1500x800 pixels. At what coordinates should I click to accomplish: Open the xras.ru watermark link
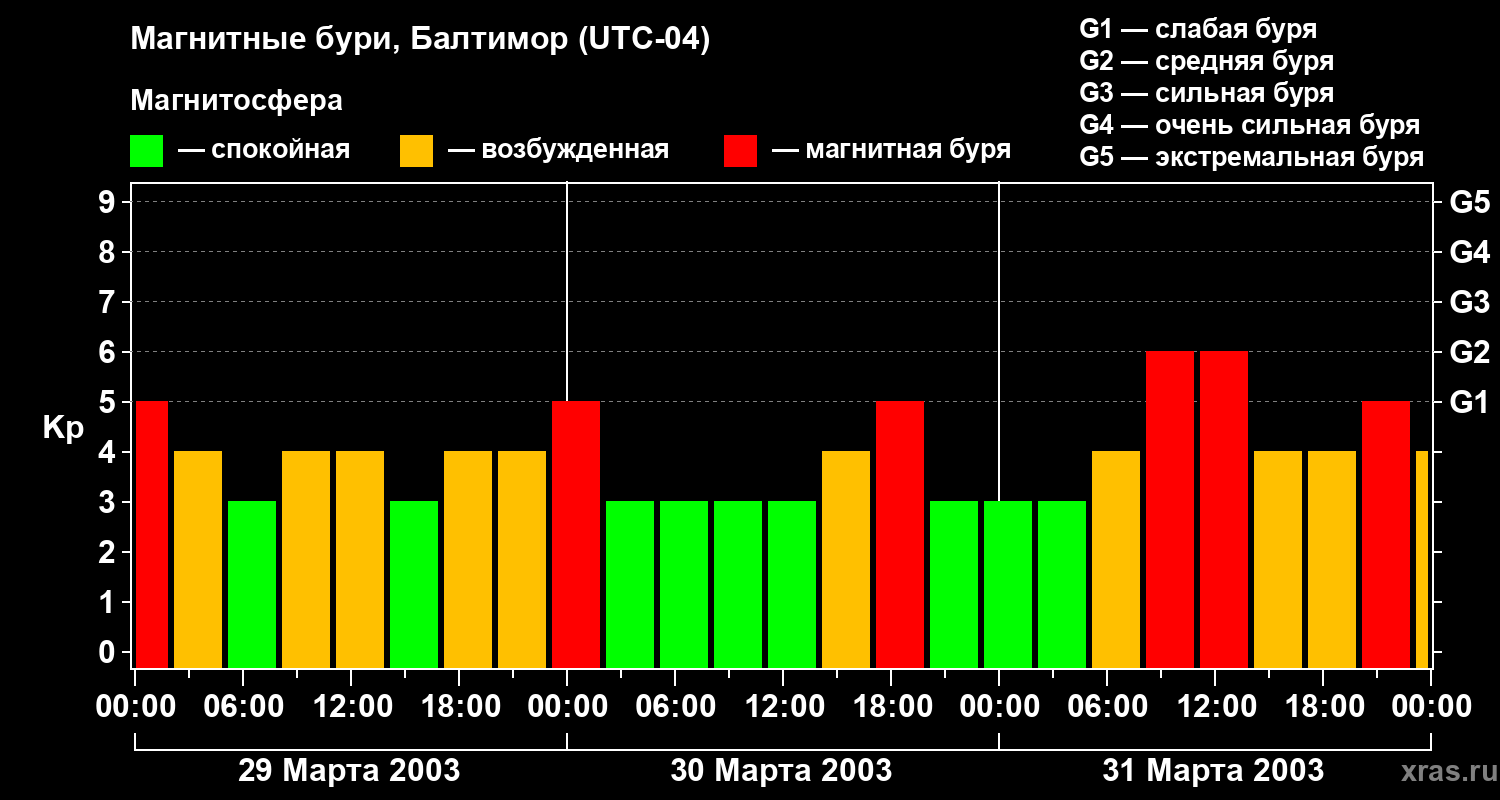pos(1443,771)
